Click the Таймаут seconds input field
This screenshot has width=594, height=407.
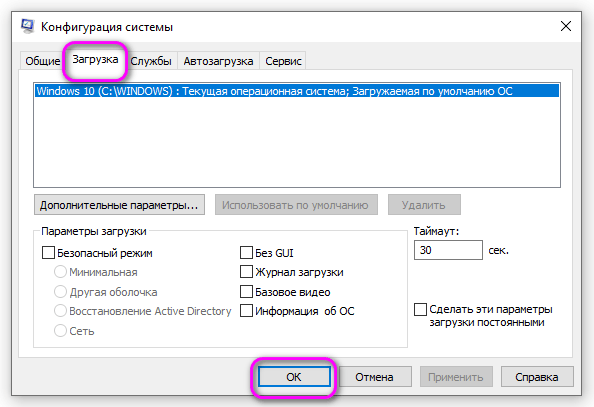point(448,250)
